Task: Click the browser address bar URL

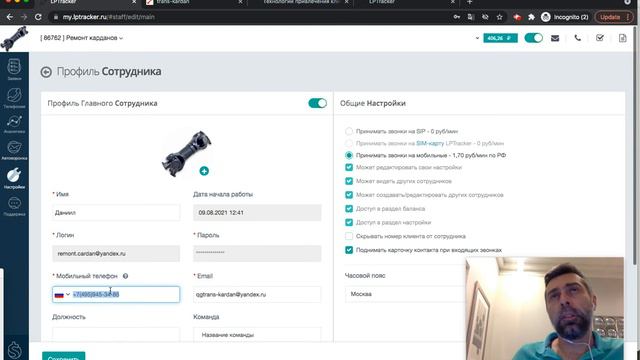Action: tap(109, 17)
